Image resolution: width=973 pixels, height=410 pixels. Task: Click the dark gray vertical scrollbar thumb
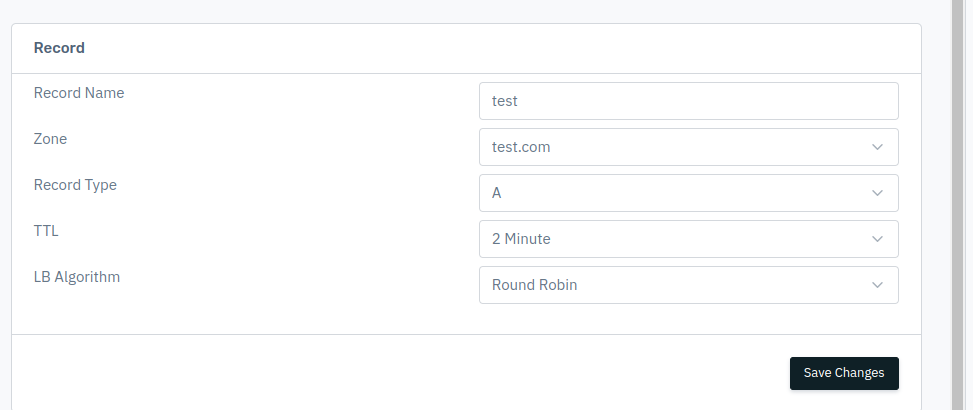(957, 205)
